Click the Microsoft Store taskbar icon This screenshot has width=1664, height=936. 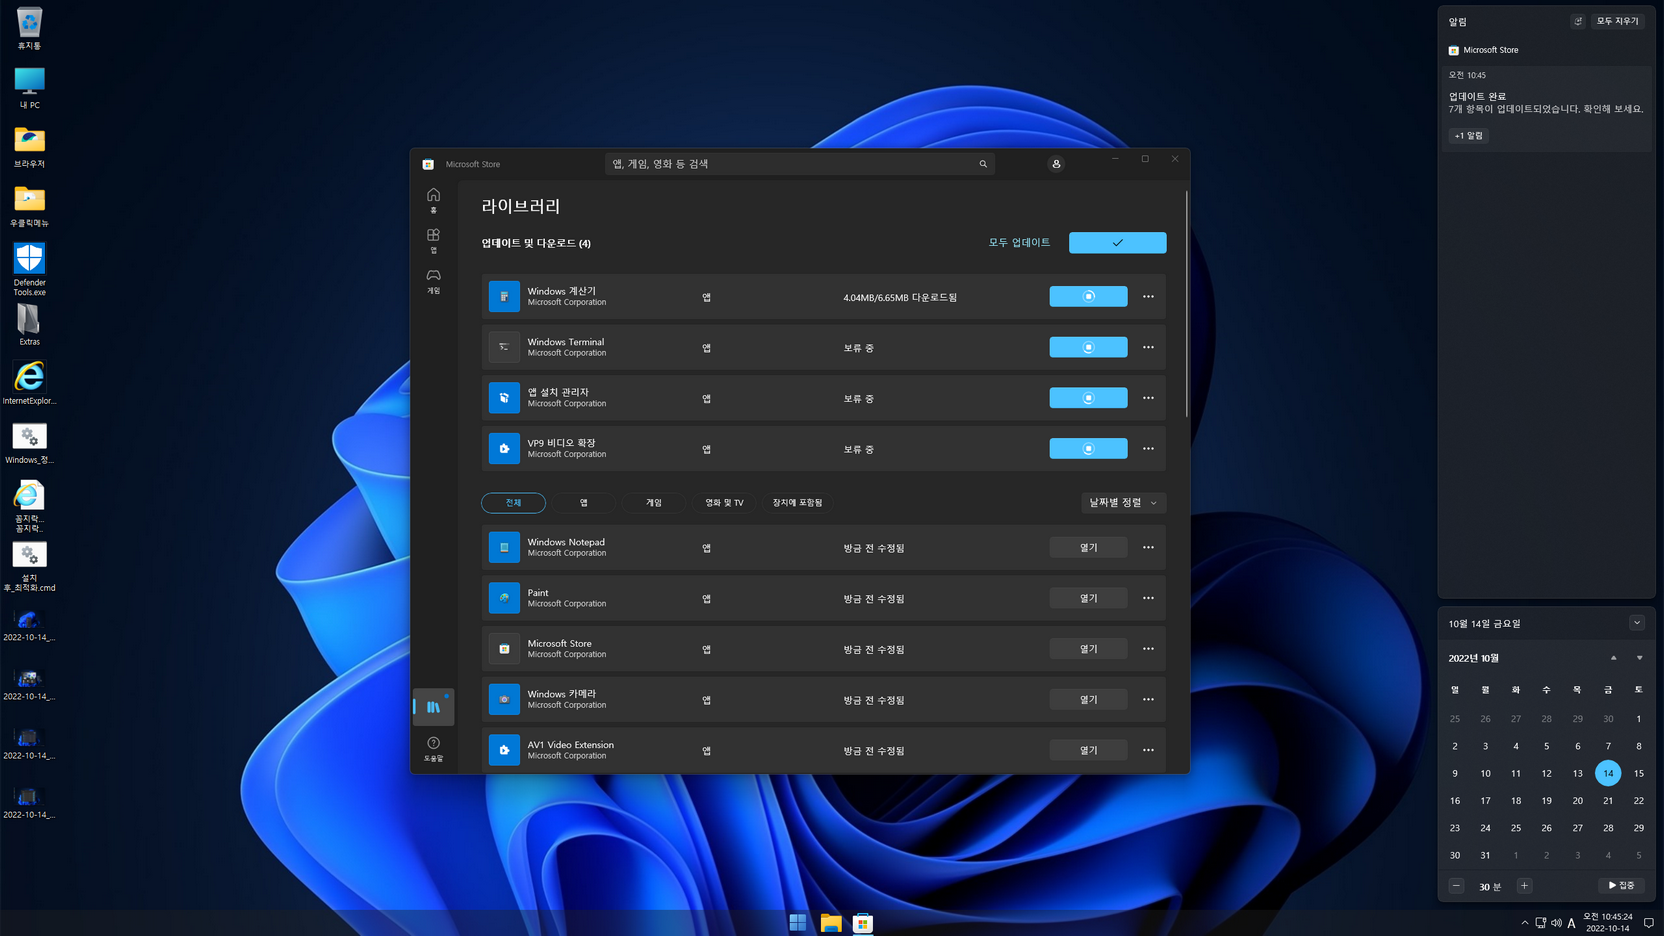pyautogui.click(x=863, y=922)
